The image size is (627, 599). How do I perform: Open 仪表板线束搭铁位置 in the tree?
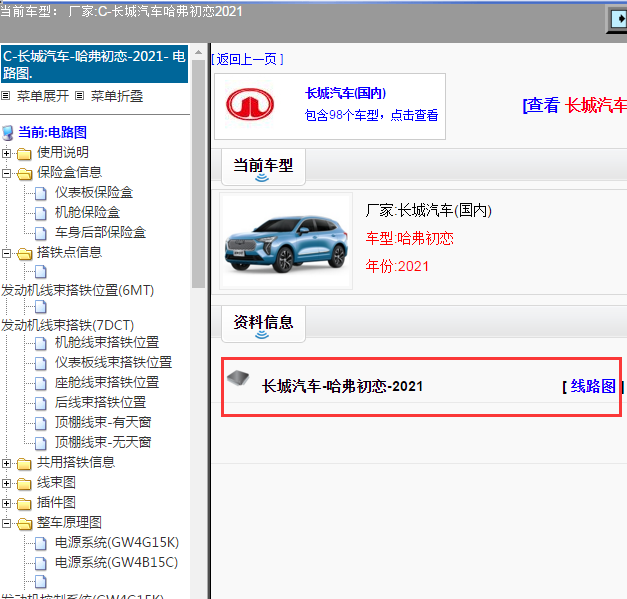pyautogui.click(x=114, y=363)
